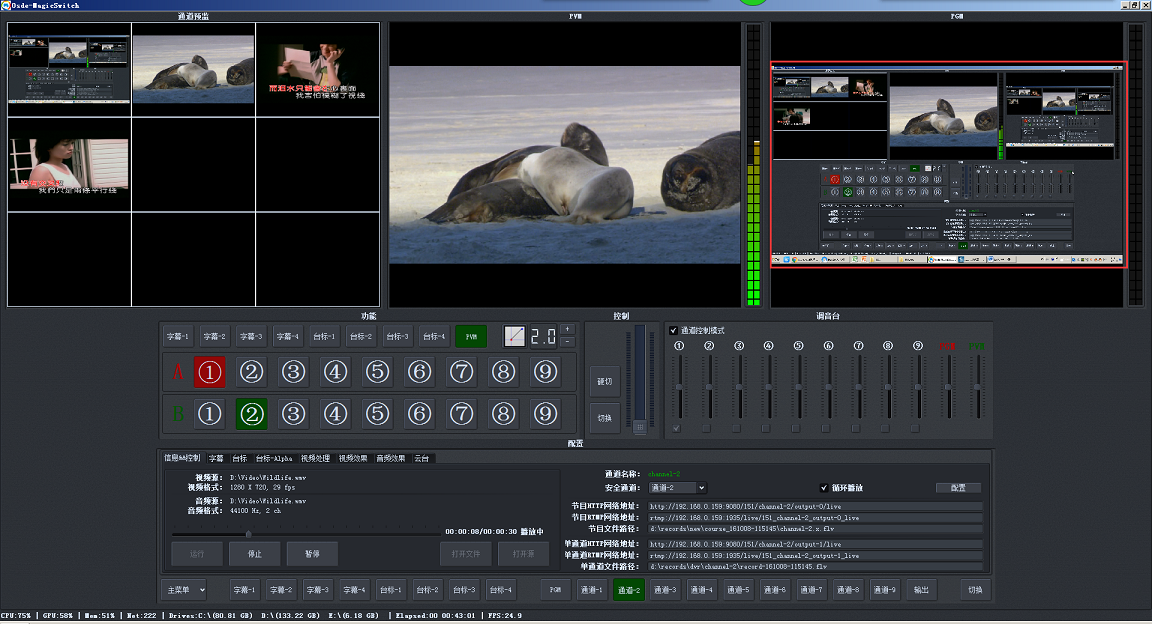This screenshot has width=1152, height=624.
Task: Select source 7 on row A
Action: click(x=461, y=372)
